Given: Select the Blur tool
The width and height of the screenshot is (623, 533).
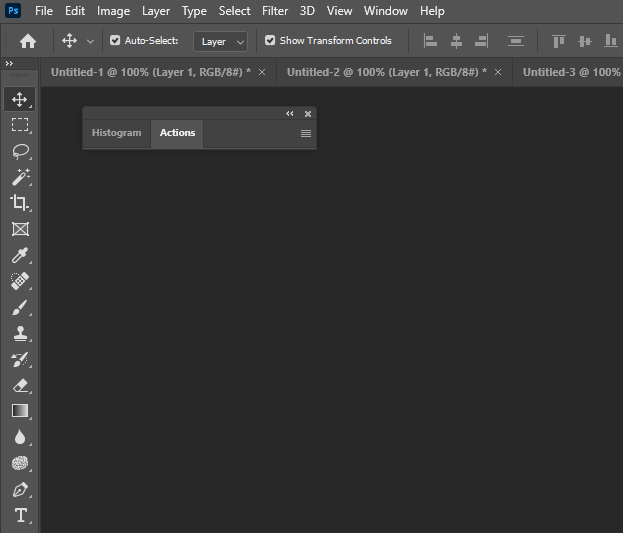Looking at the screenshot, I should 20,437.
